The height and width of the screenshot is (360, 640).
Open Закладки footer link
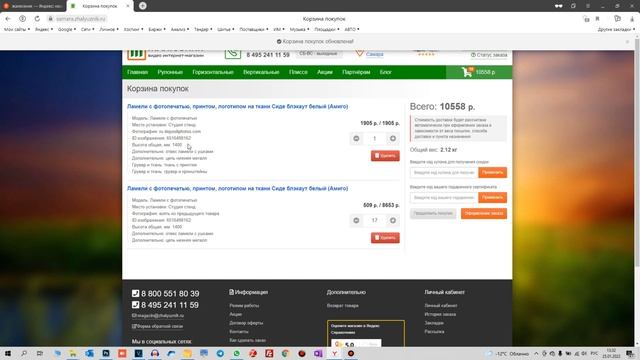(x=434, y=323)
